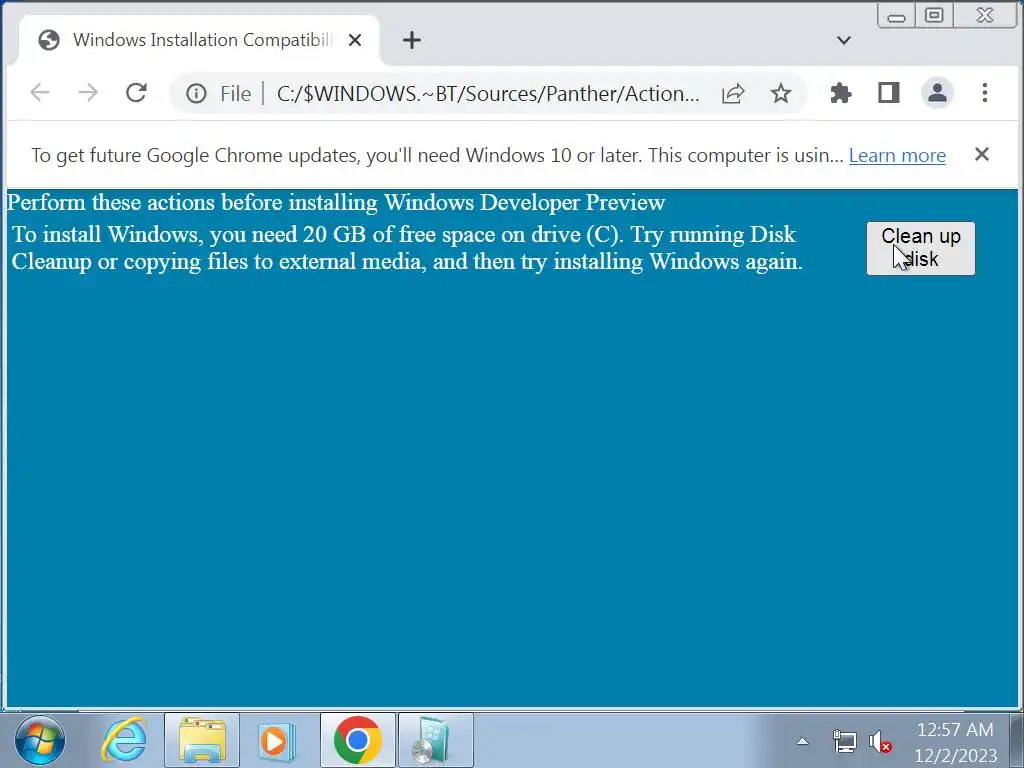Open the Chrome three-dot menu

pos(985,93)
